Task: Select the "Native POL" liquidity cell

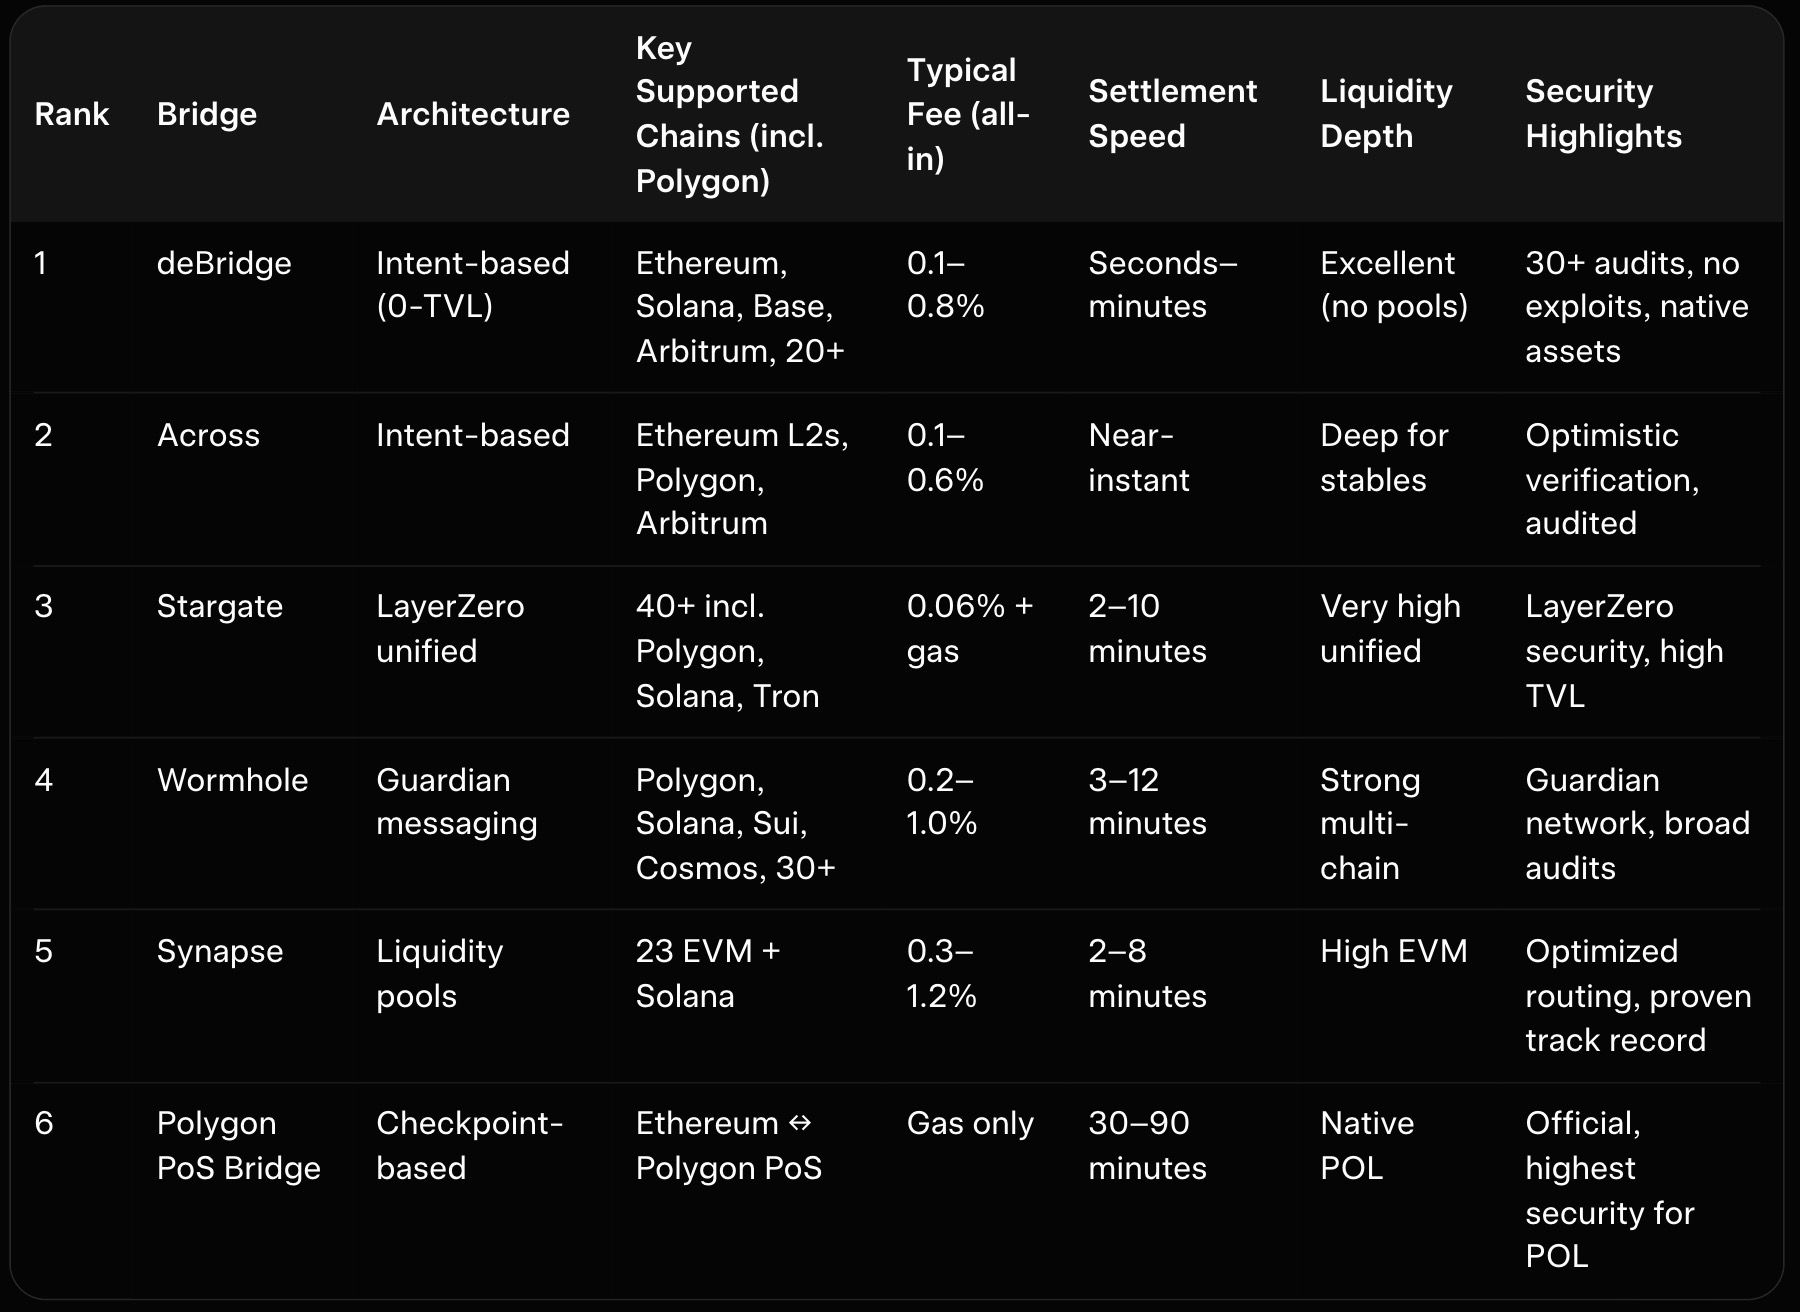Action: 1366,1145
